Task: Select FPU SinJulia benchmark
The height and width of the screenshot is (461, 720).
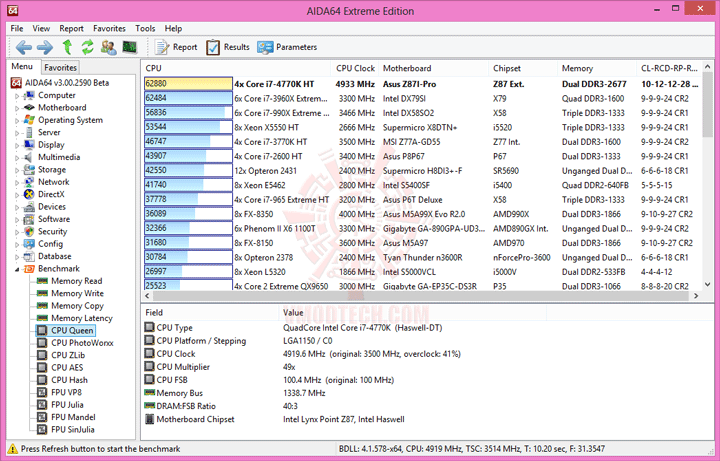Action: (73, 430)
